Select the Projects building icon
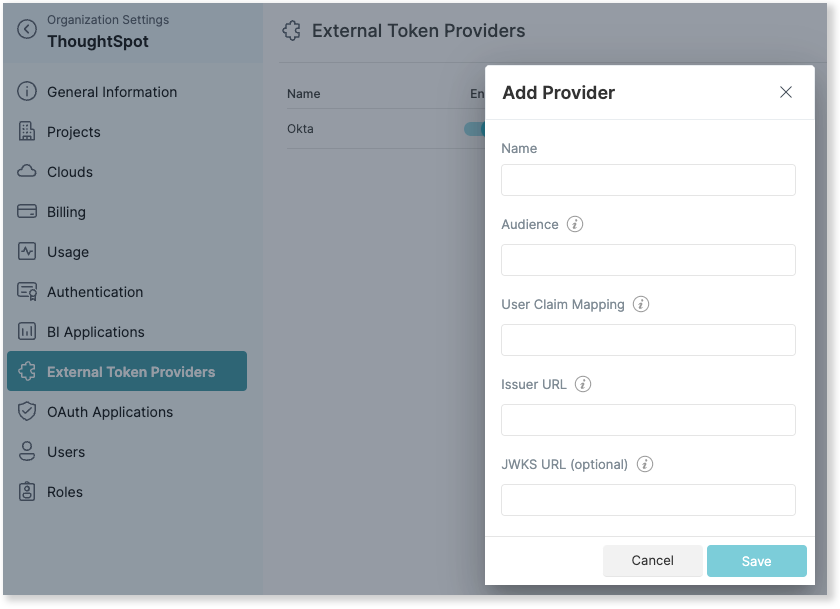 click(27, 131)
